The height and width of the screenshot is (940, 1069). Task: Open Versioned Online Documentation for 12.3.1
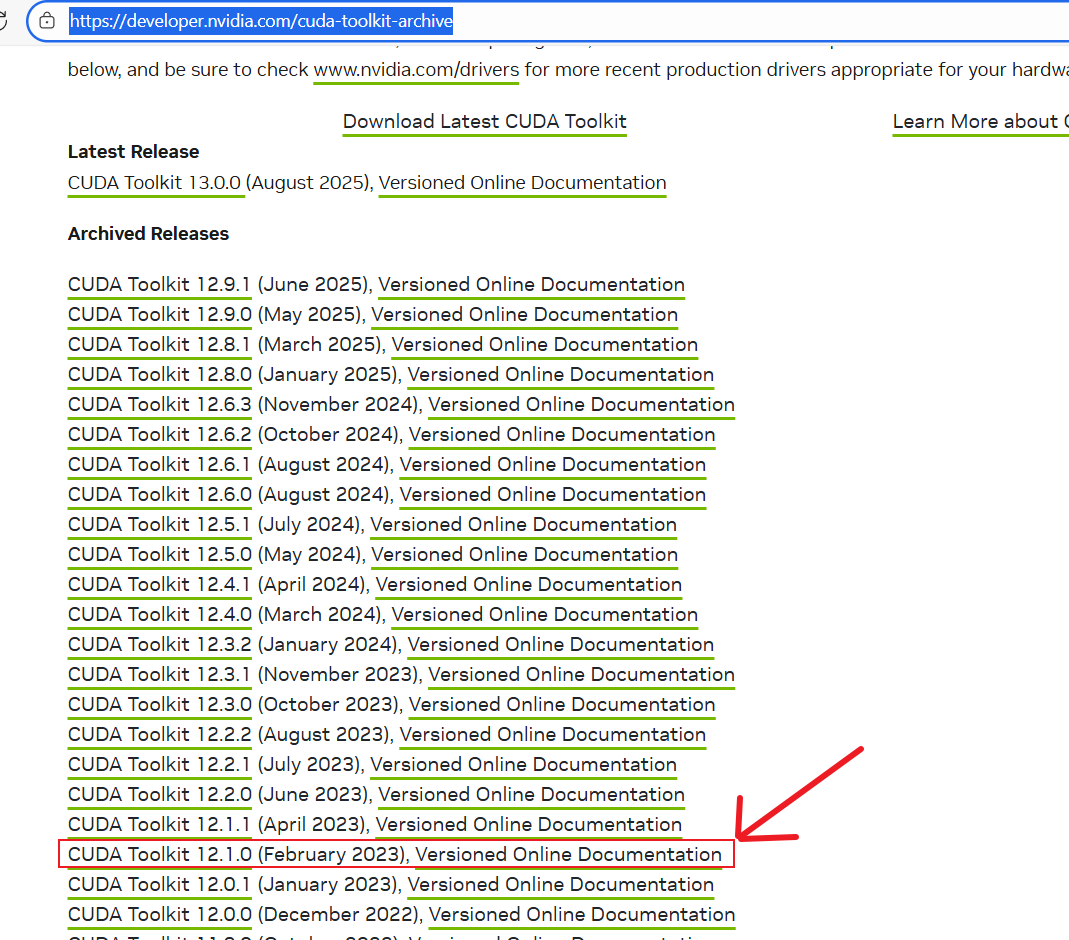(x=582, y=674)
